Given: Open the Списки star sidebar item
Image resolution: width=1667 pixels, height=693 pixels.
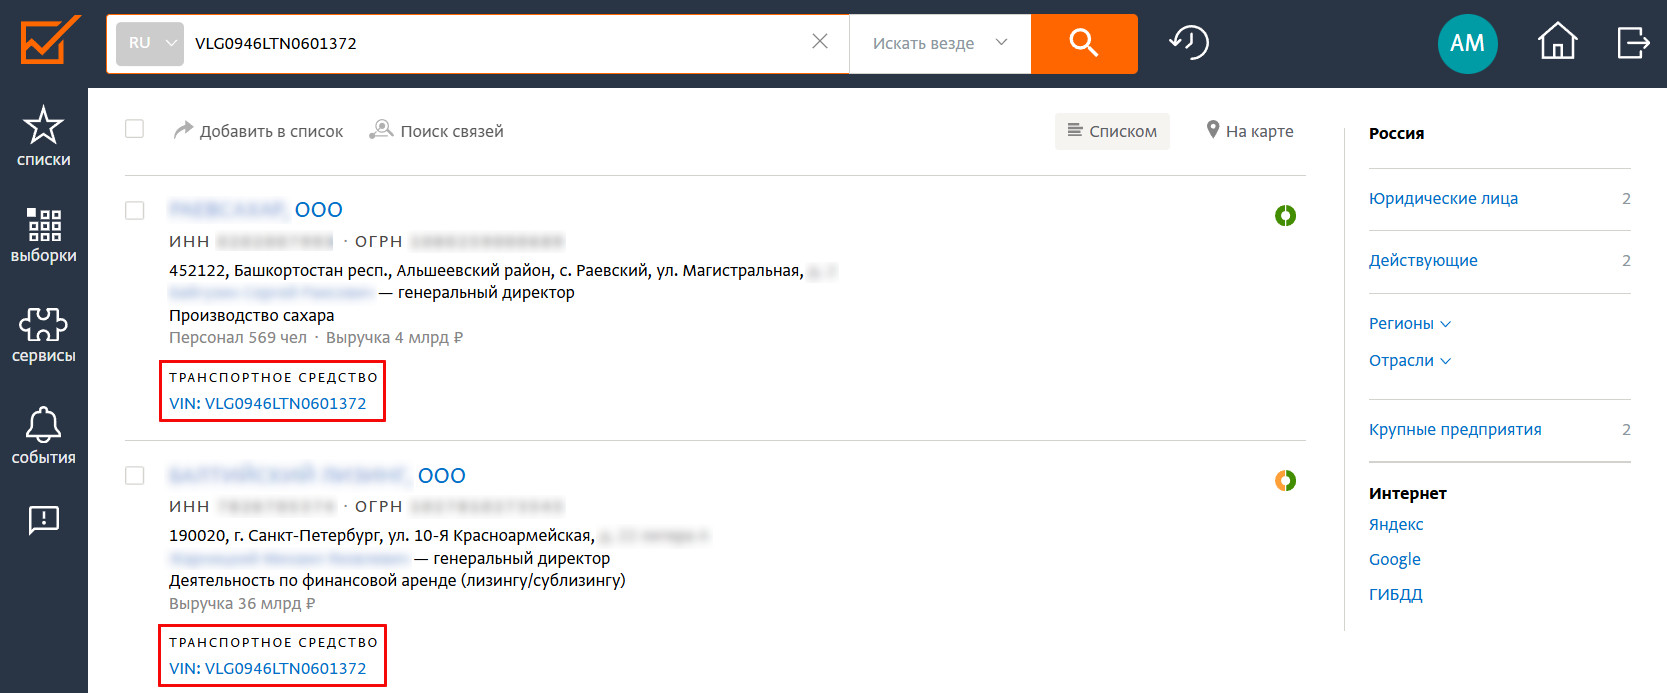Looking at the screenshot, I should (x=43, y=137).
